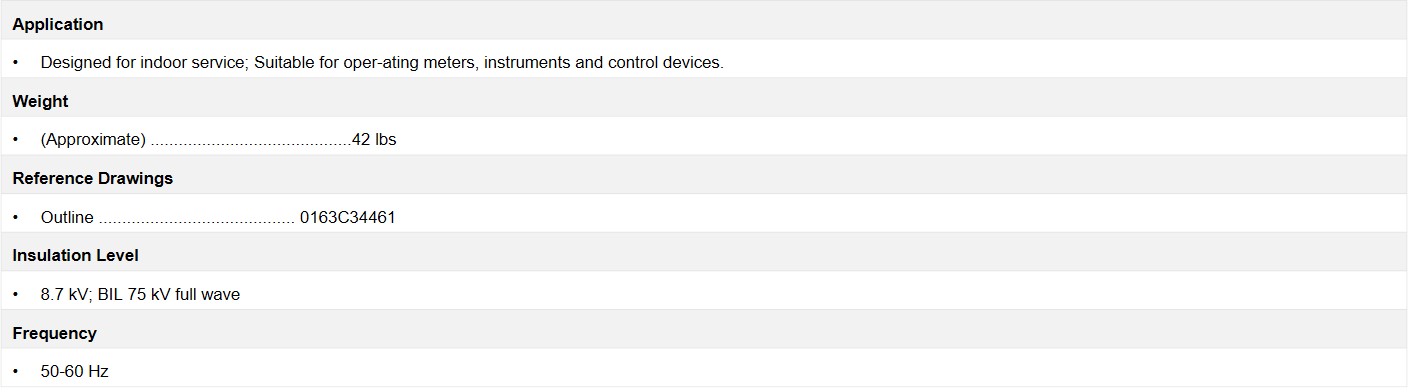Viewport: 1408px width, 392px height.
Task: Click the bullet before the Designed for indoor line
Action: click(x=16, y=62)
